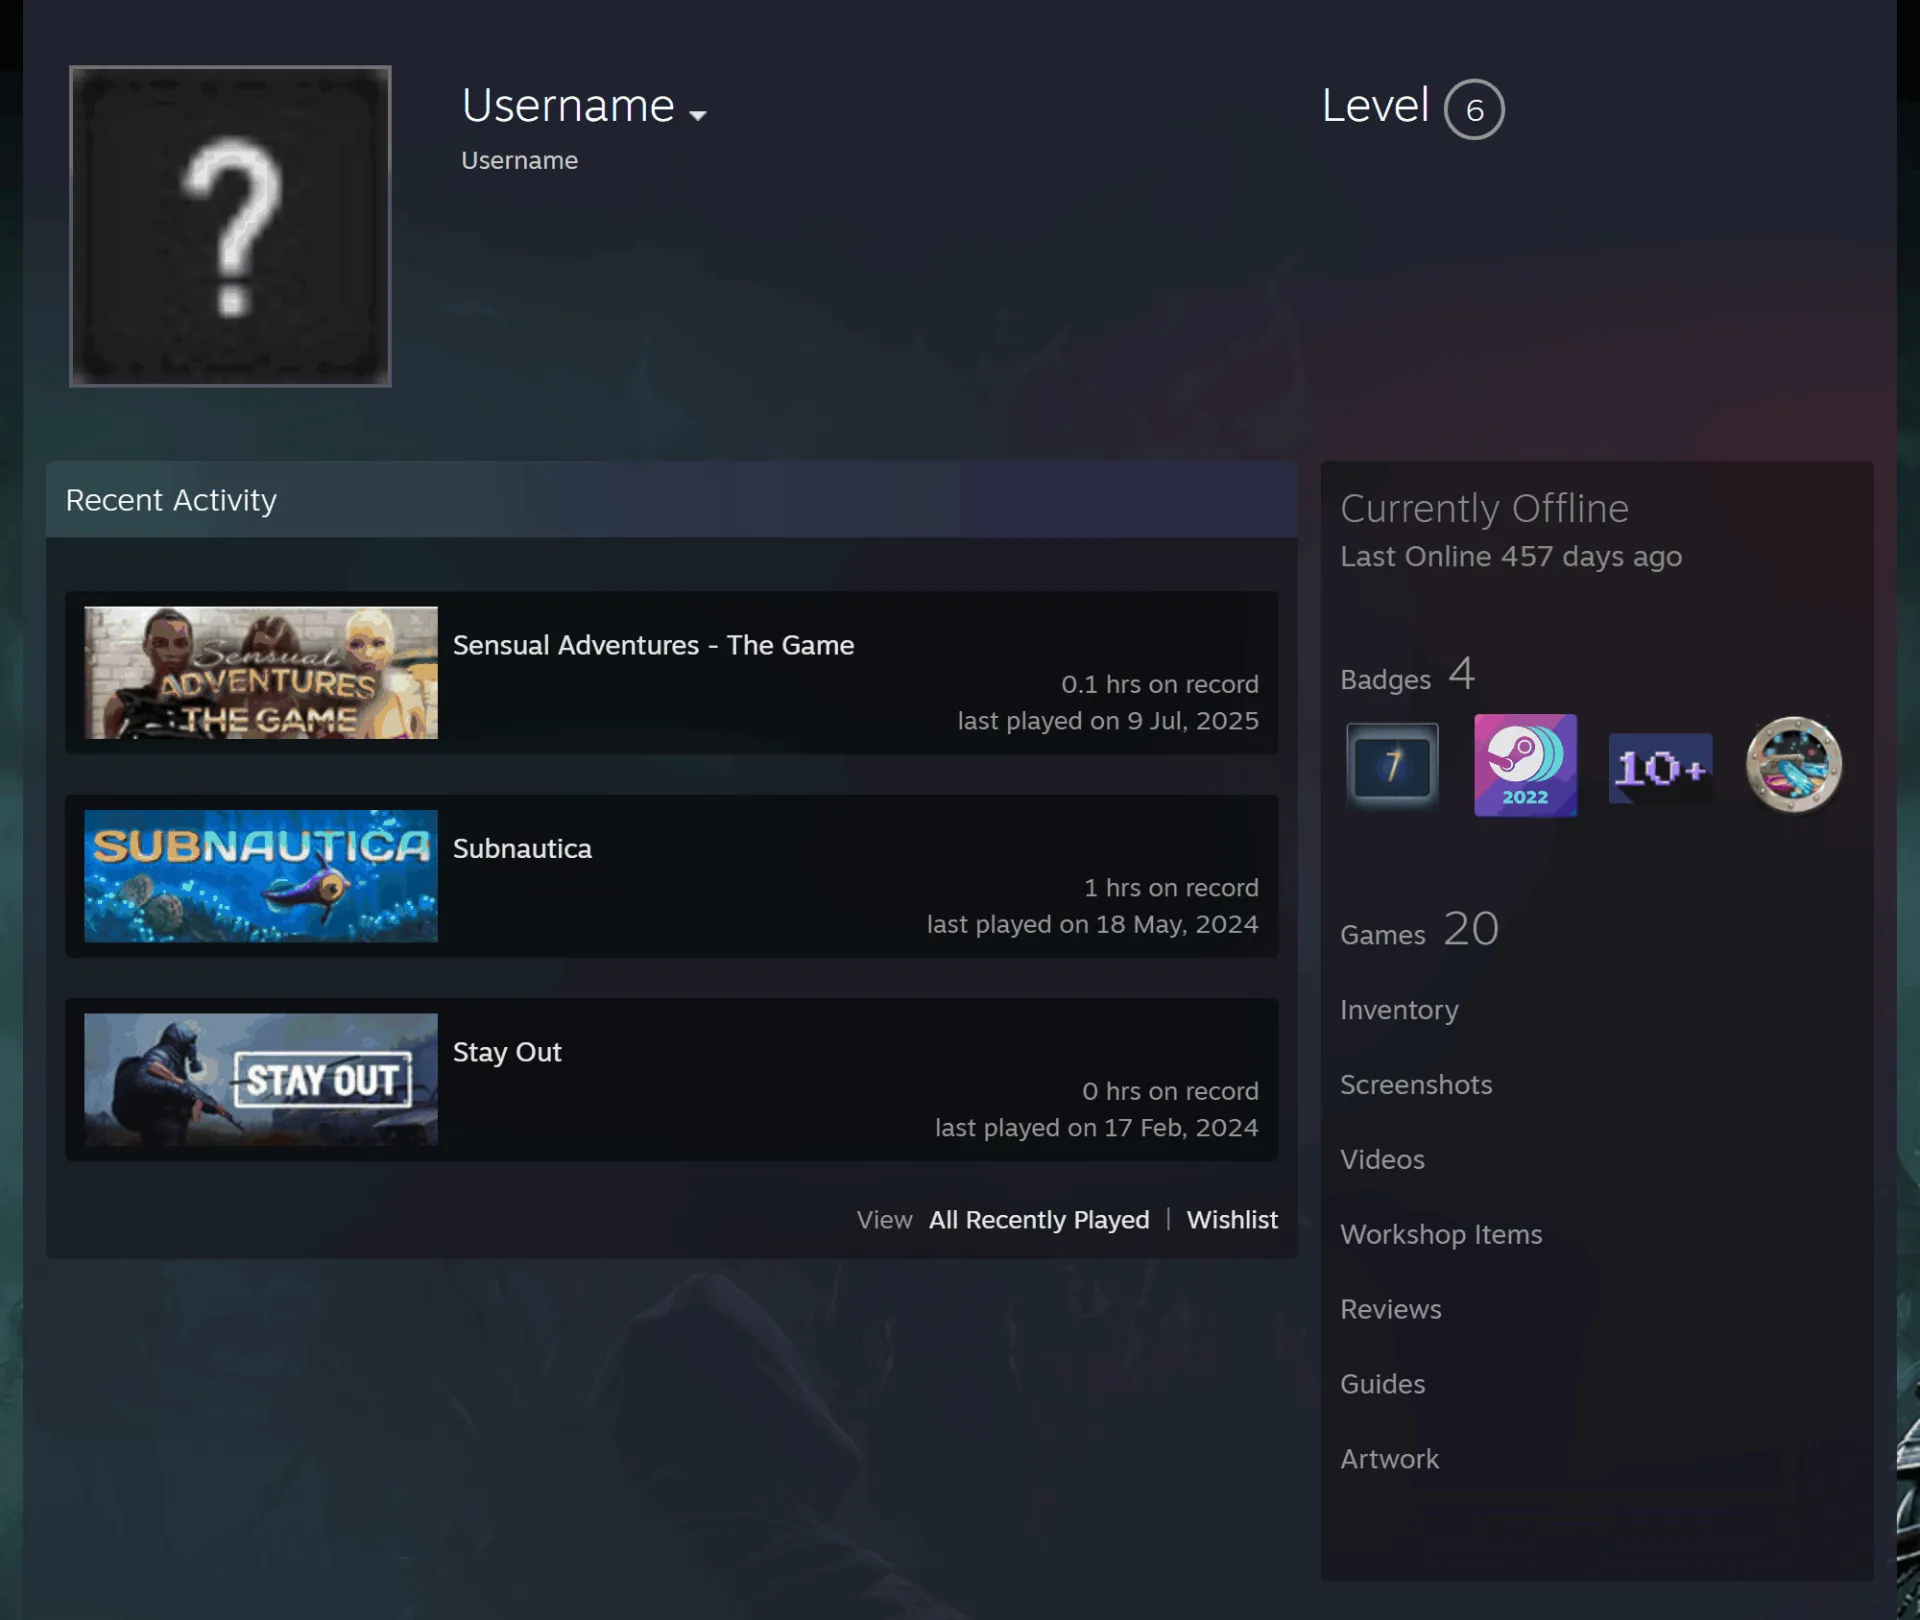Open the Games 20 link

pyautogui.click(x=1420, y=930)
